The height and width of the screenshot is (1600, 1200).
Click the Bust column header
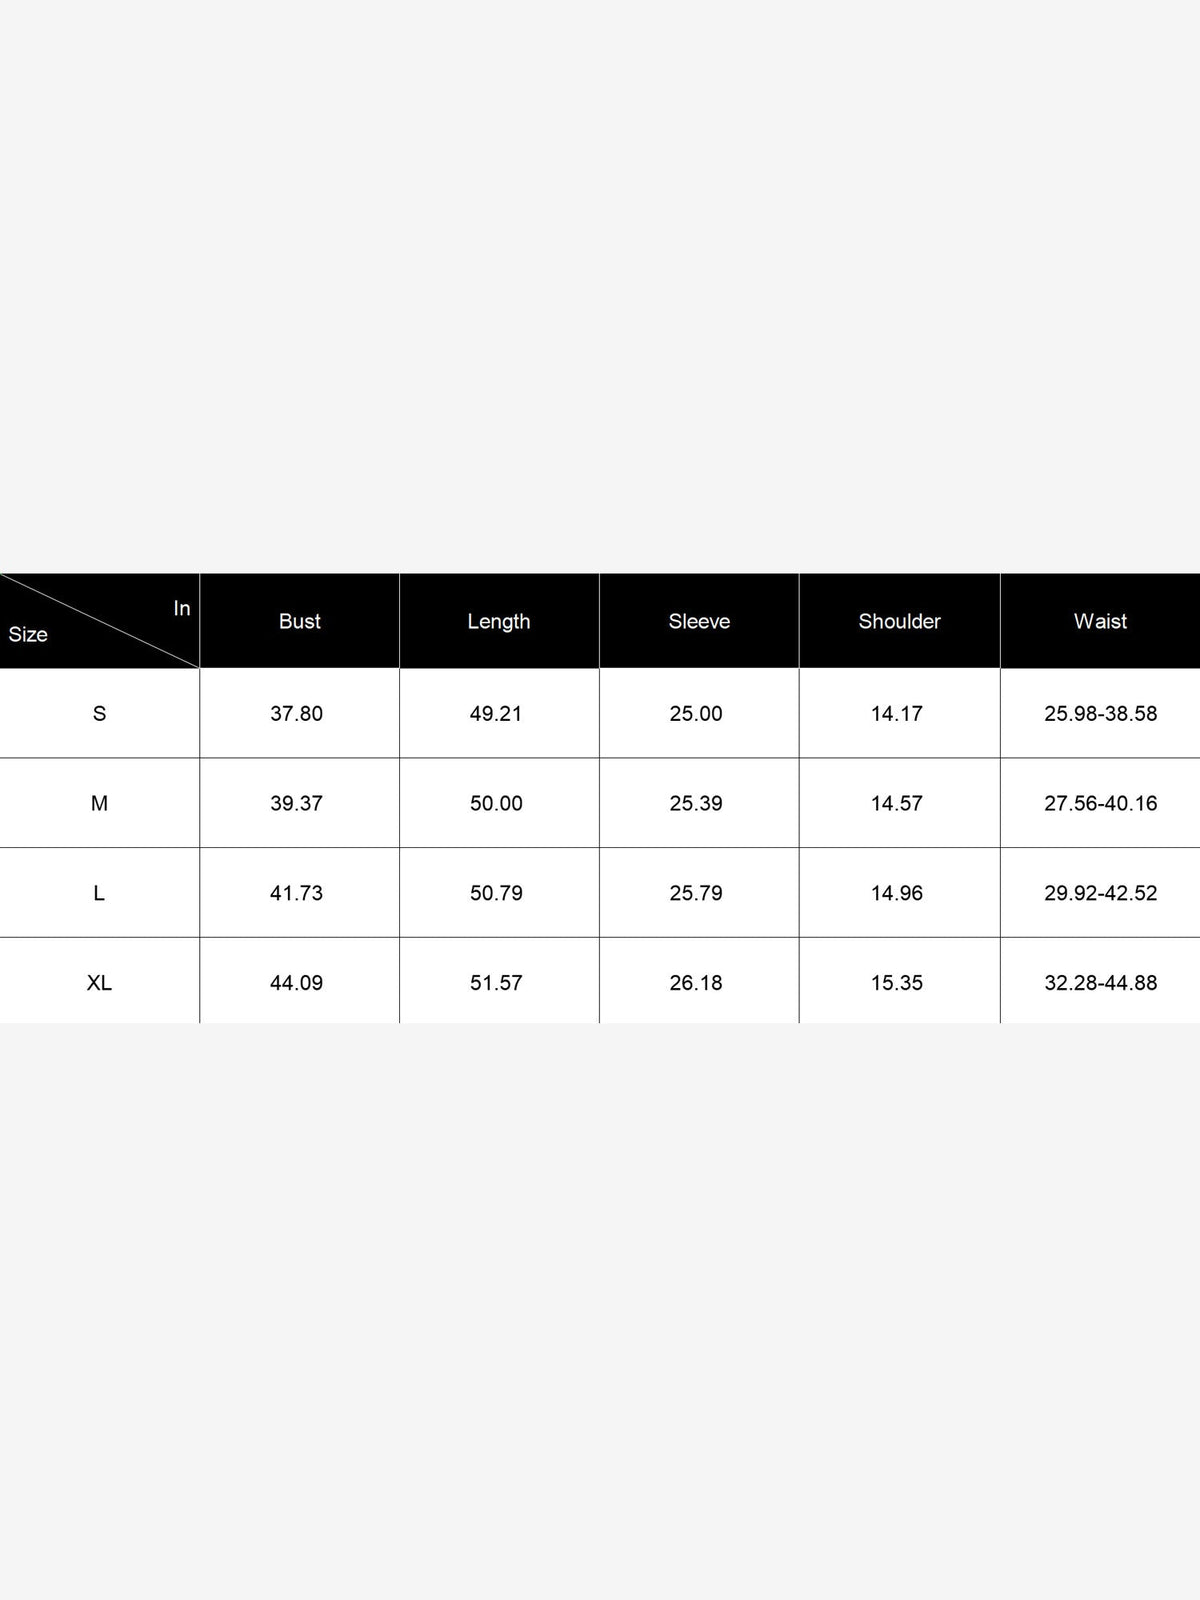[x=299, y=621]
